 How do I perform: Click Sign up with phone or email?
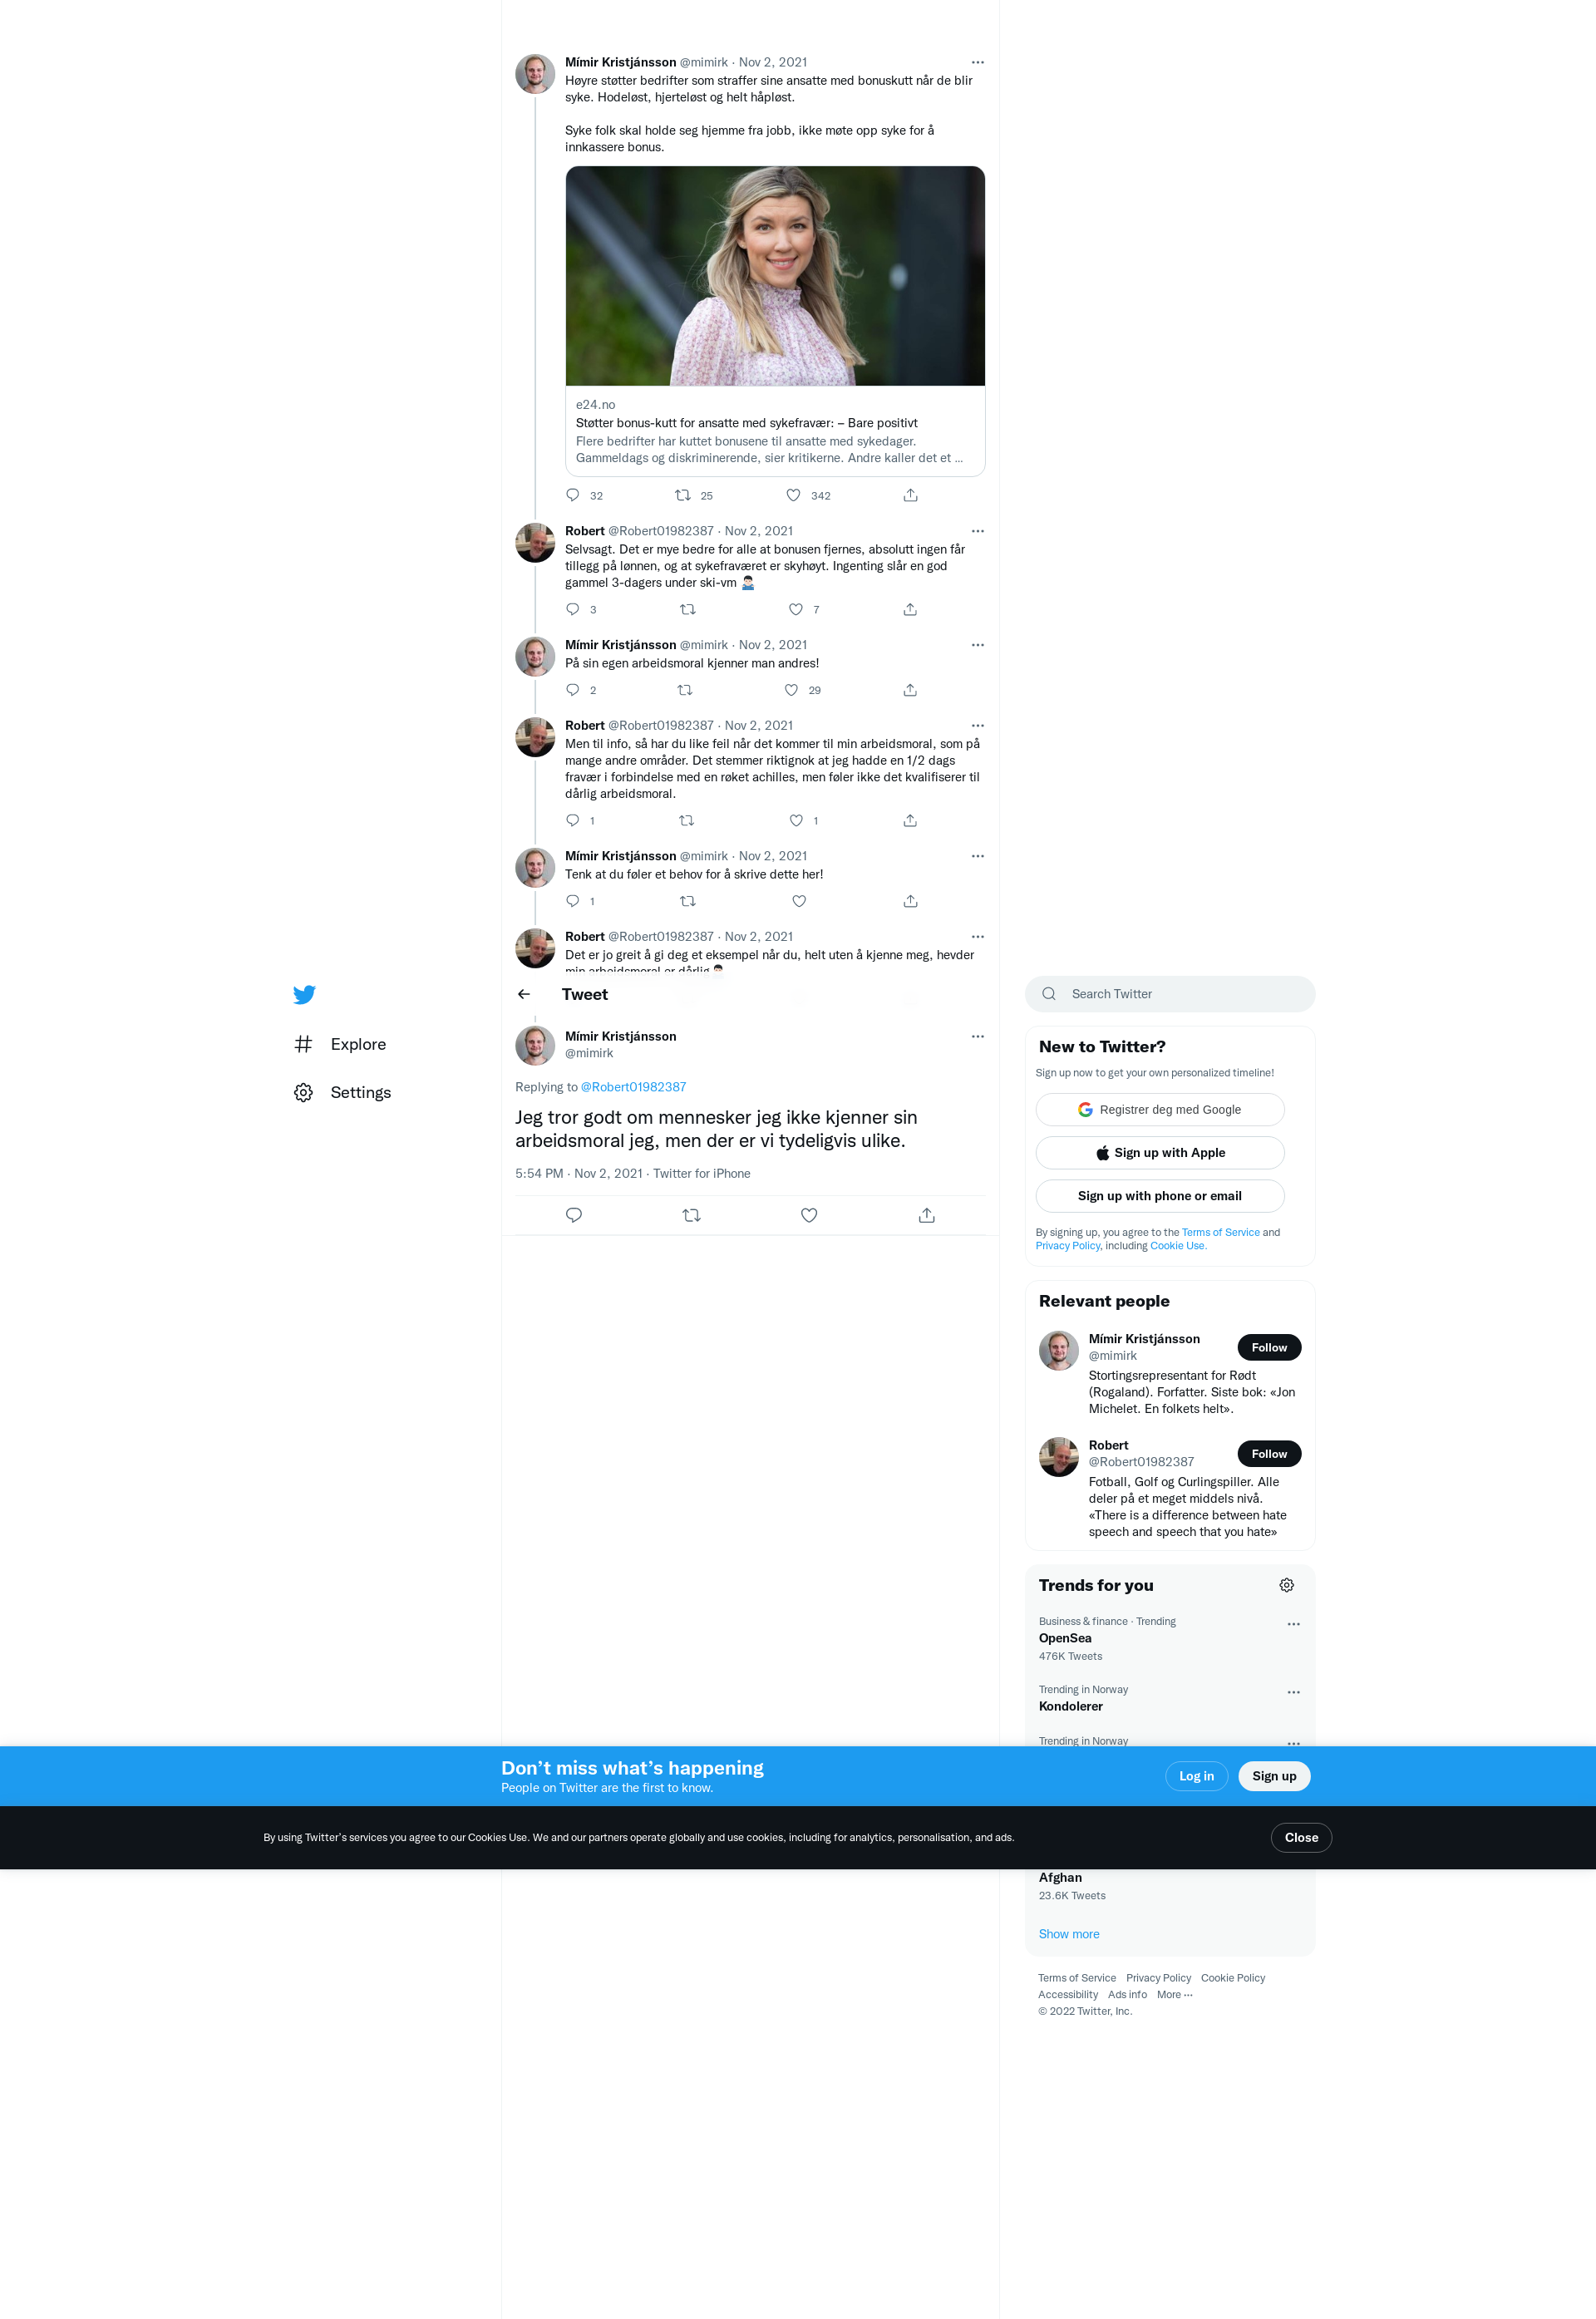(1160, 1196)
